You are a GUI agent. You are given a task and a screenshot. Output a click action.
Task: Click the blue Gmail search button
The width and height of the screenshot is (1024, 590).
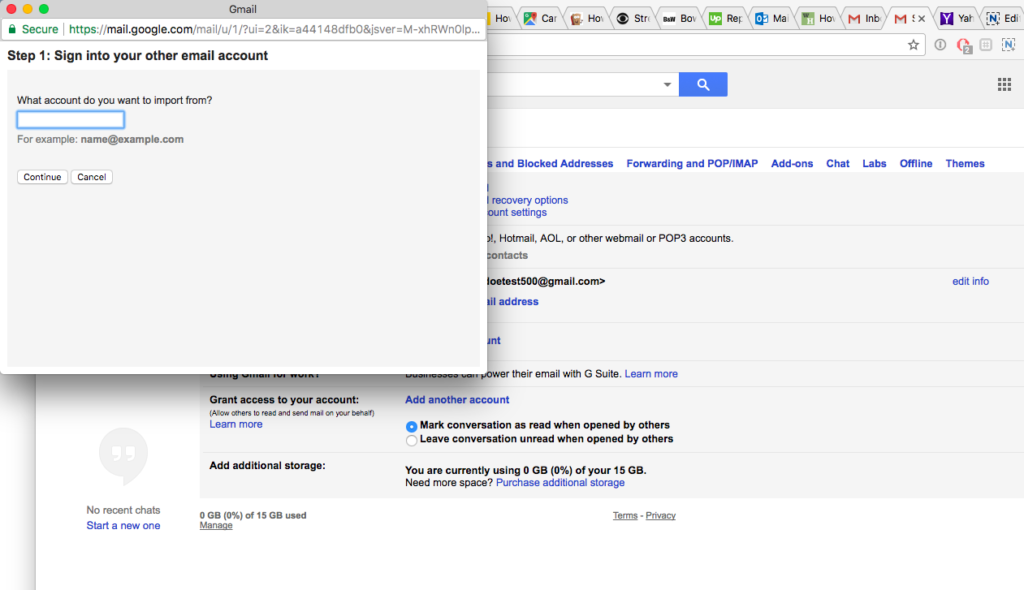pyautogui.click(x=703, y=85)
